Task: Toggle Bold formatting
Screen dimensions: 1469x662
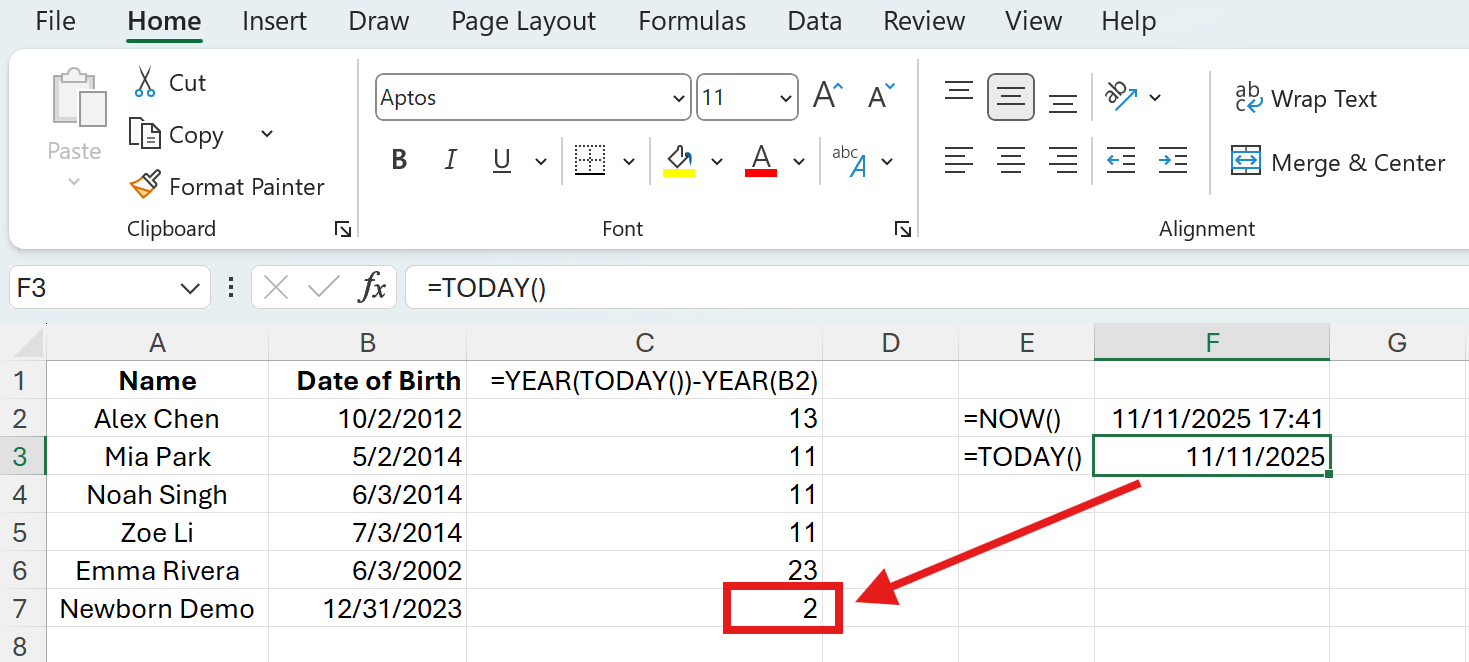Action: [x=399, y=160]
